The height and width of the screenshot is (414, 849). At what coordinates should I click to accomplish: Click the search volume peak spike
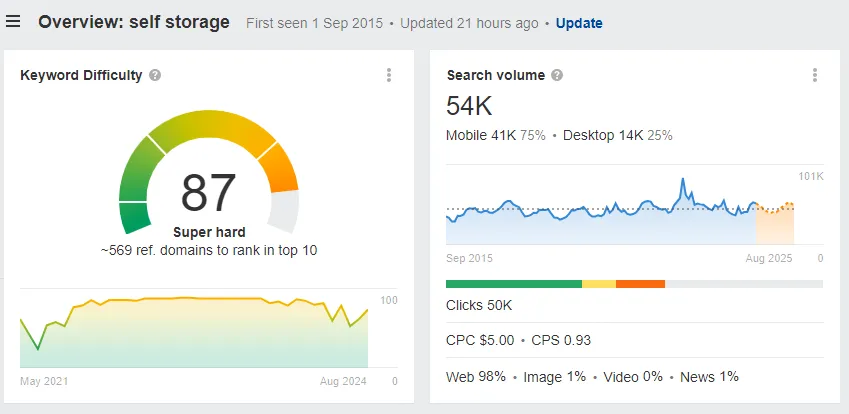pyautogui.click(x=683, y=183)
